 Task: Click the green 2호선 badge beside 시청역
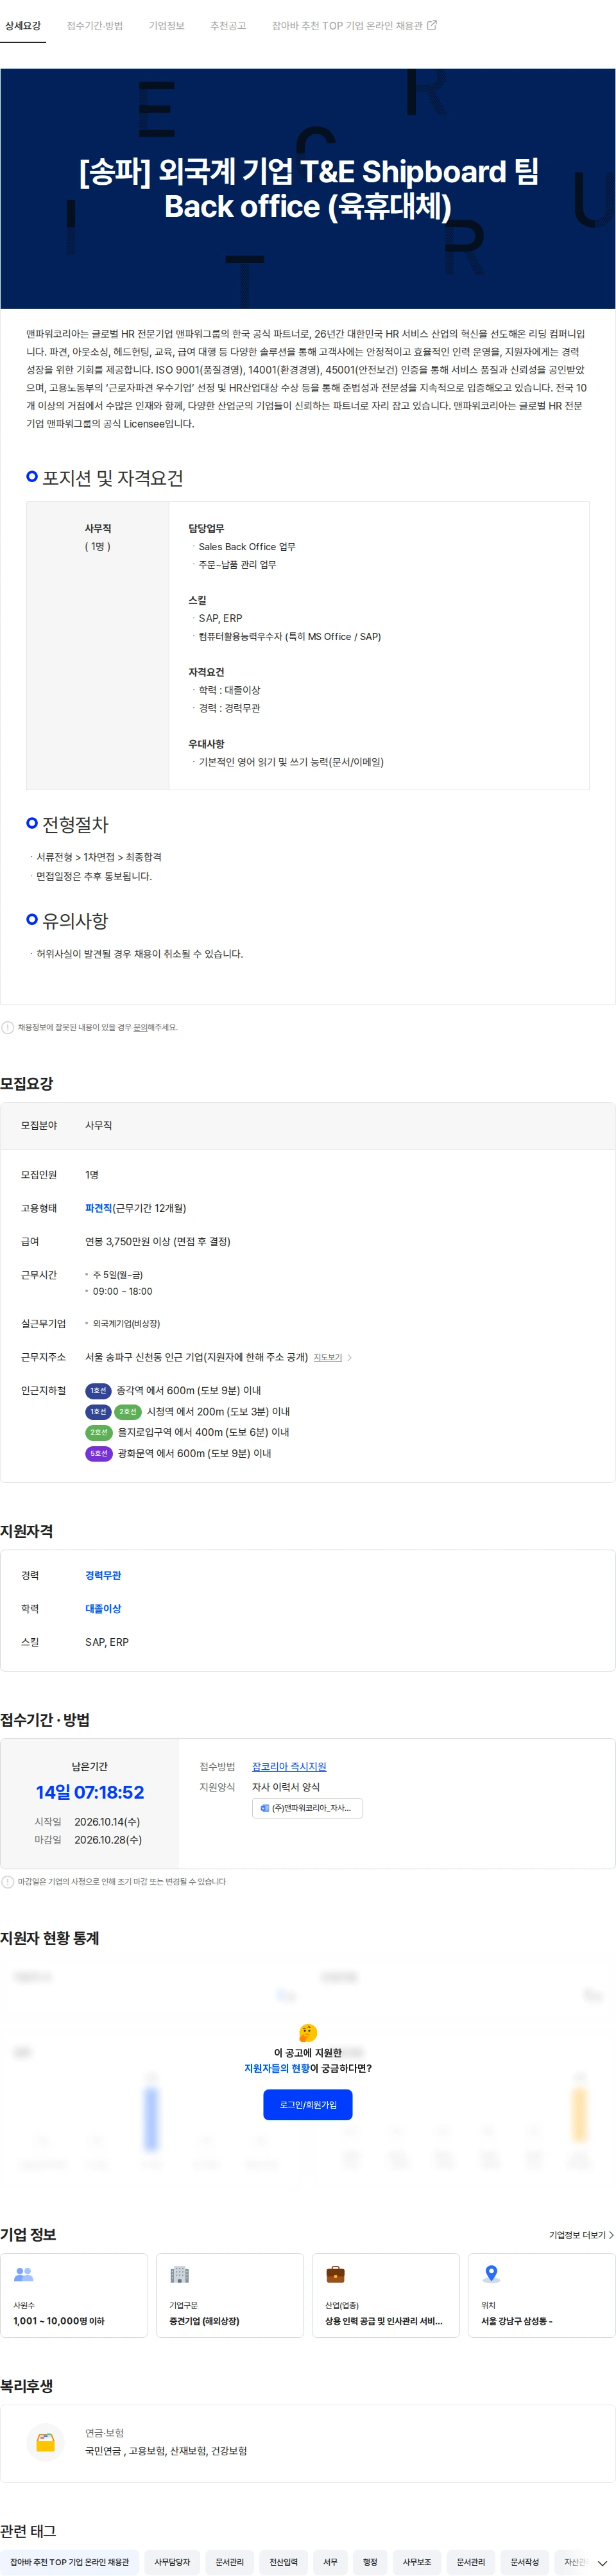(x=128, y=1411)
